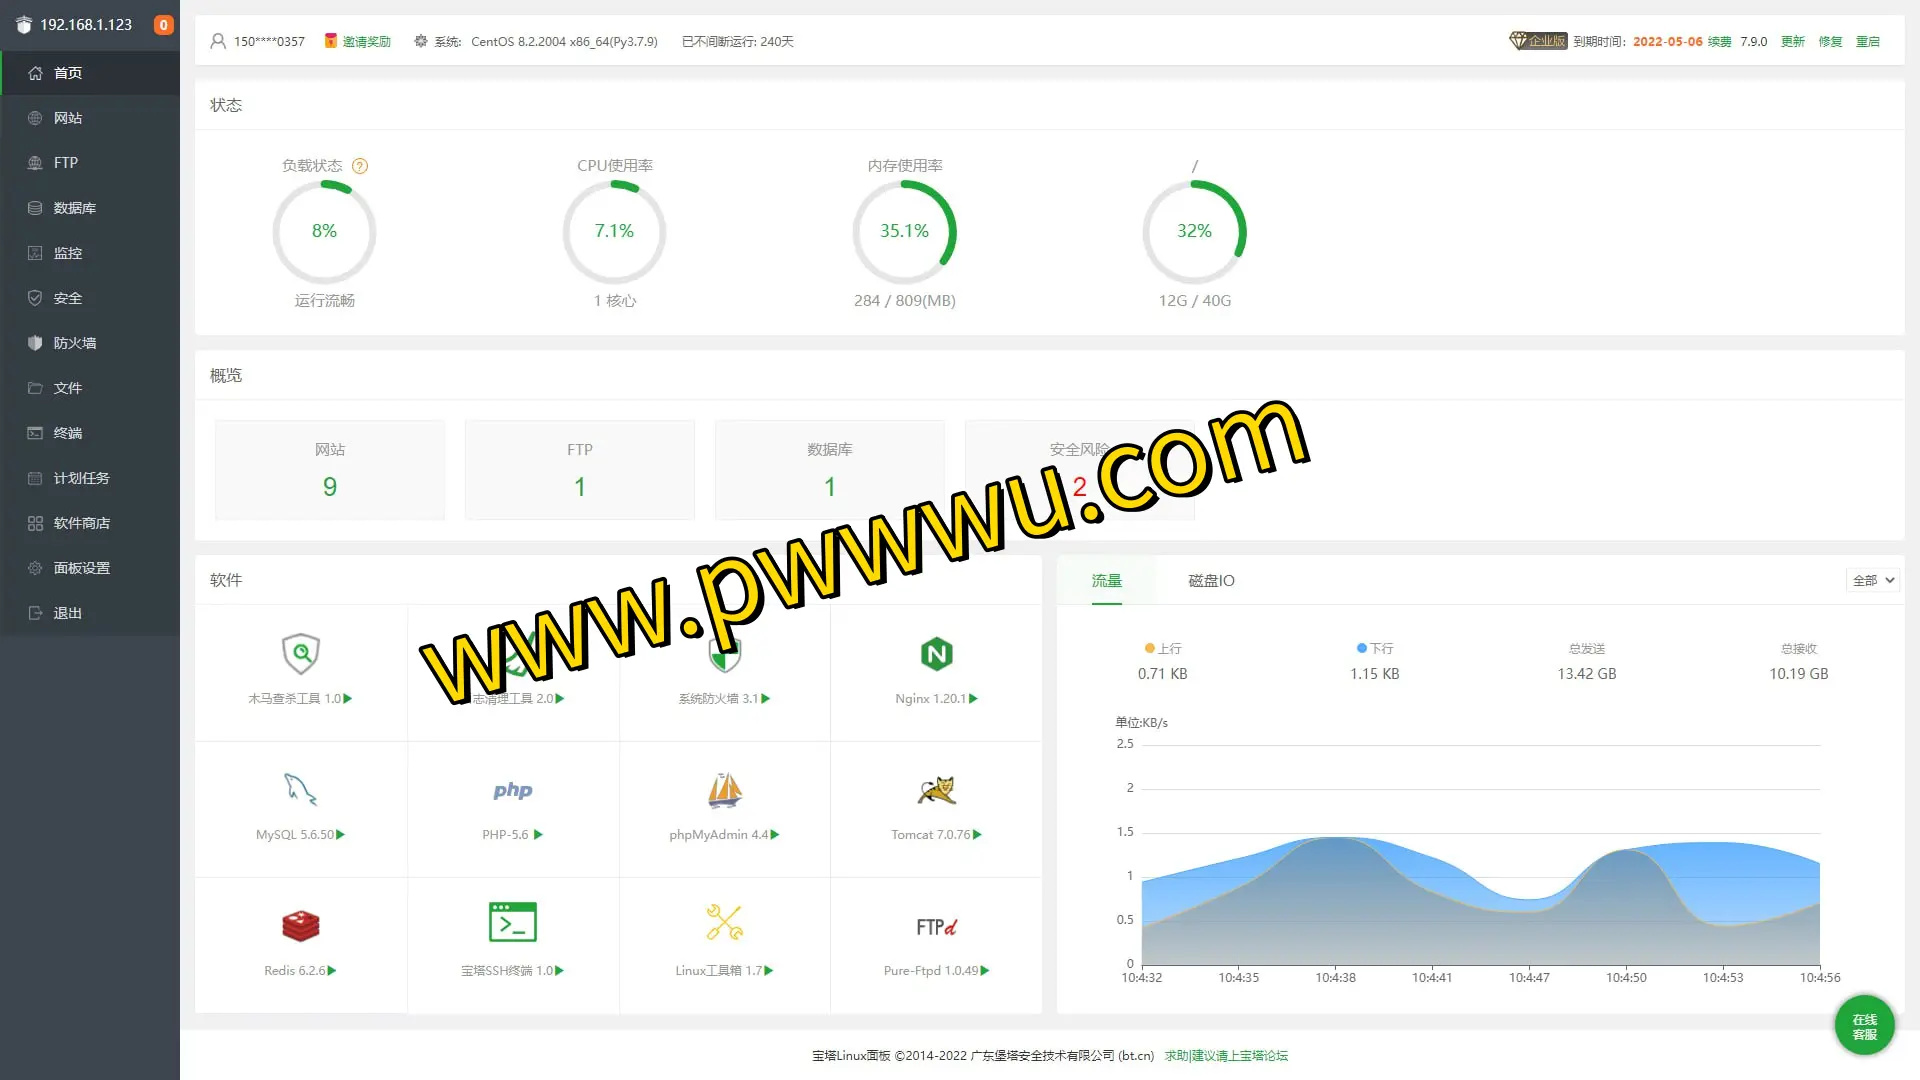Open the Redis 6.2.6 icon
The width and height of the screenshot is (1920, 1080).
pyautogui.click(x=300, y=926)
